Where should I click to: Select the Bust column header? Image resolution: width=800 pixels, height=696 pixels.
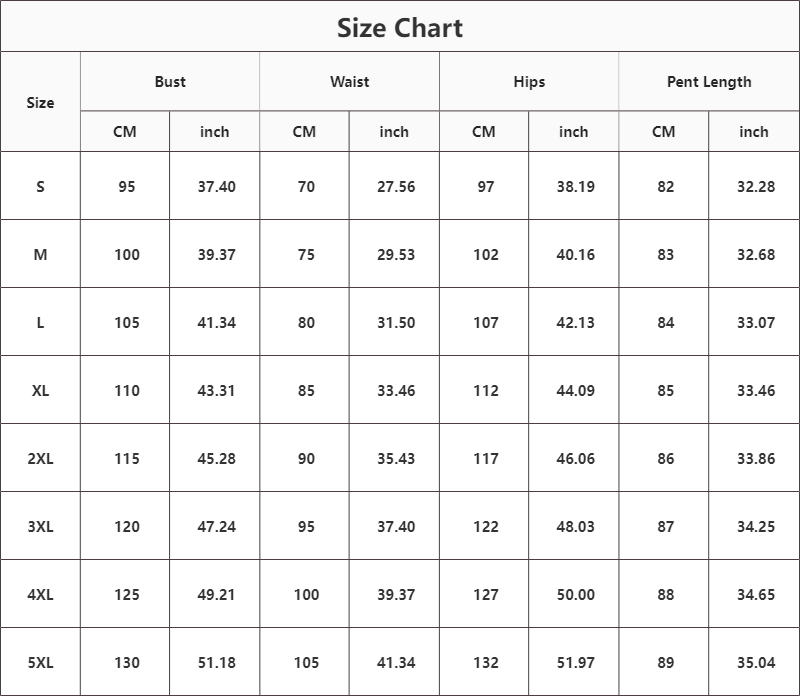[x=170, y=82]
